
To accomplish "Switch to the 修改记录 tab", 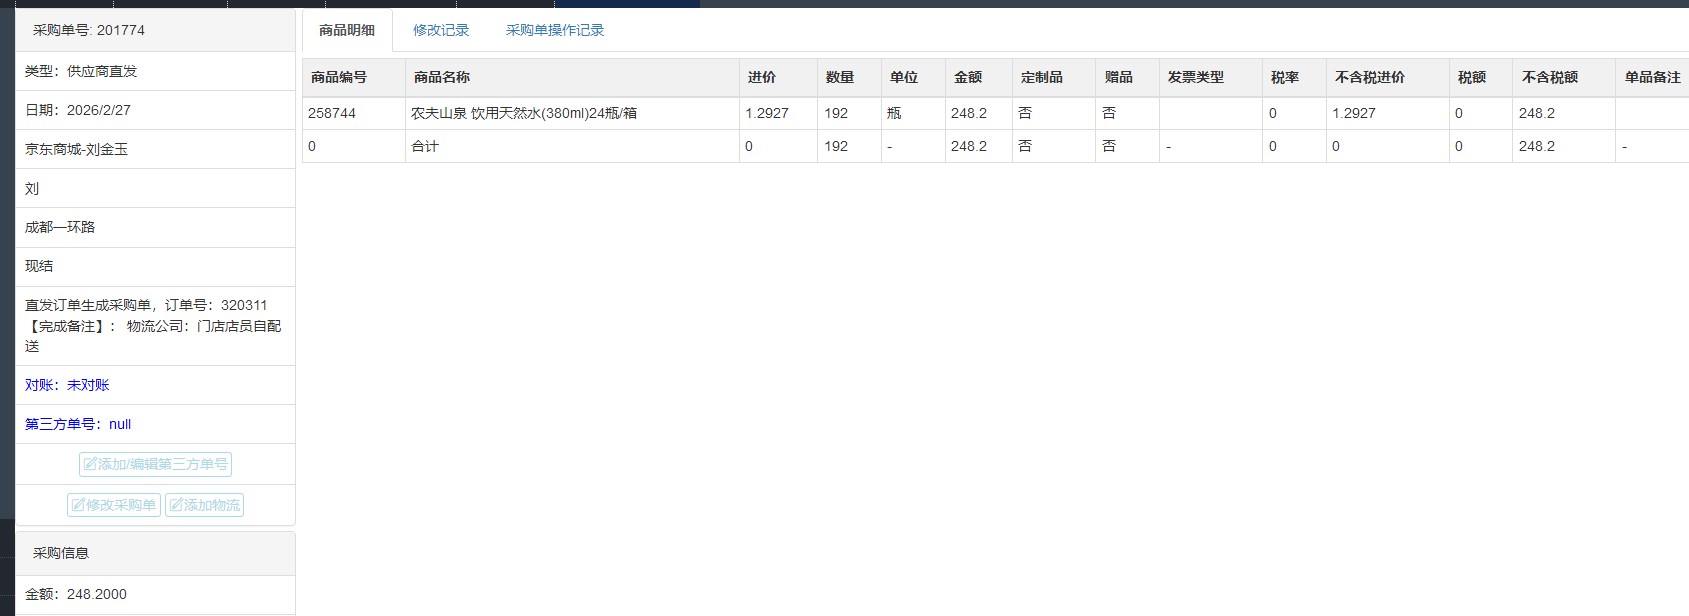I will click(x=441, y=30).
